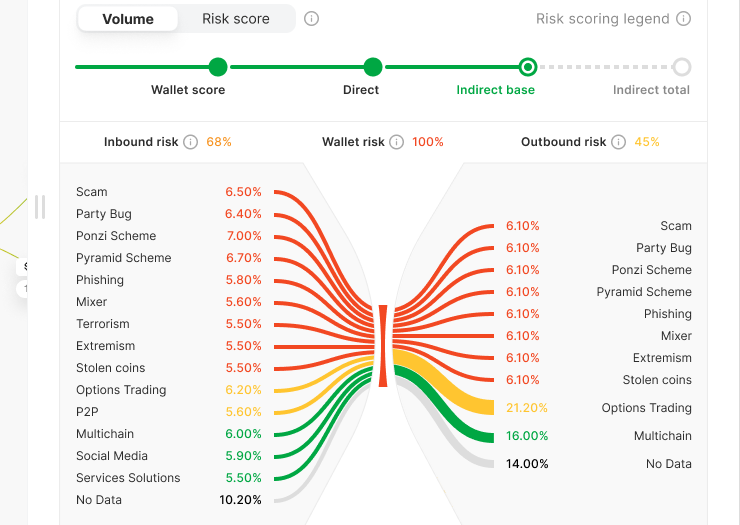This screenshot has width=740, height=525.
Task: Click inbound No Data 10.20% entry
Action: (168, 500)
